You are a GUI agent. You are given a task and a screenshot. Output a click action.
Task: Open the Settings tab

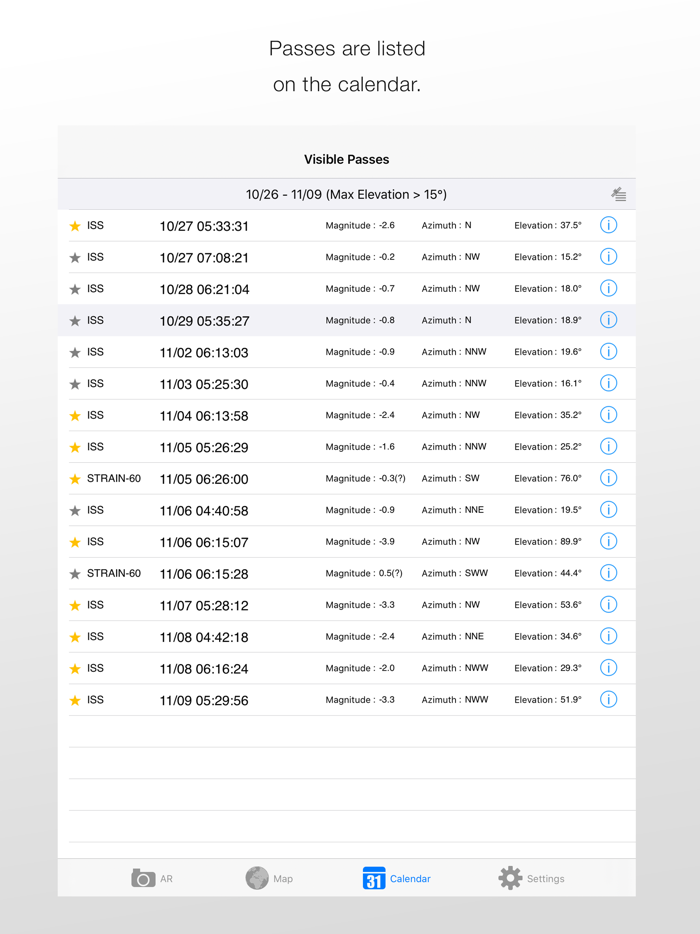point(531,878)
